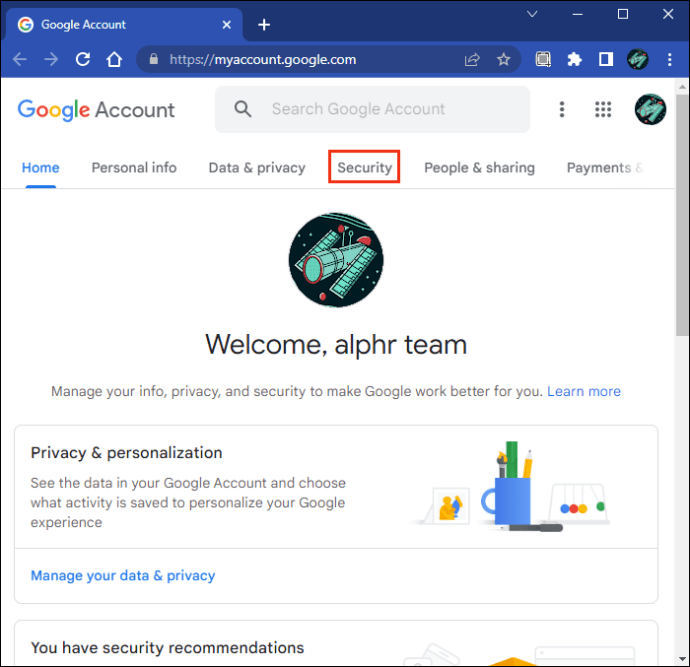Open the screenshot capture extension icon
The height and width of the screenshot is (667, 690).
[x=543, y=59]
